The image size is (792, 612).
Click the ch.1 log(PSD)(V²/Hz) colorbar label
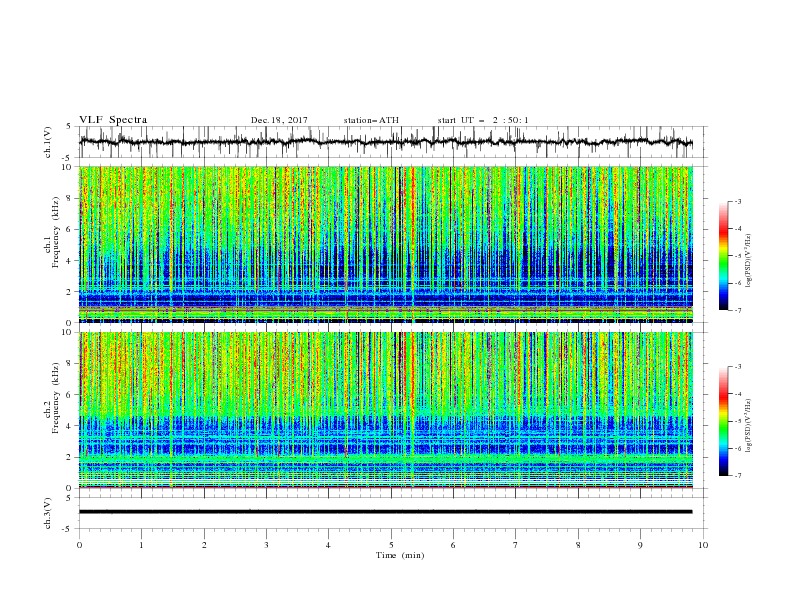tap(748, 261)
